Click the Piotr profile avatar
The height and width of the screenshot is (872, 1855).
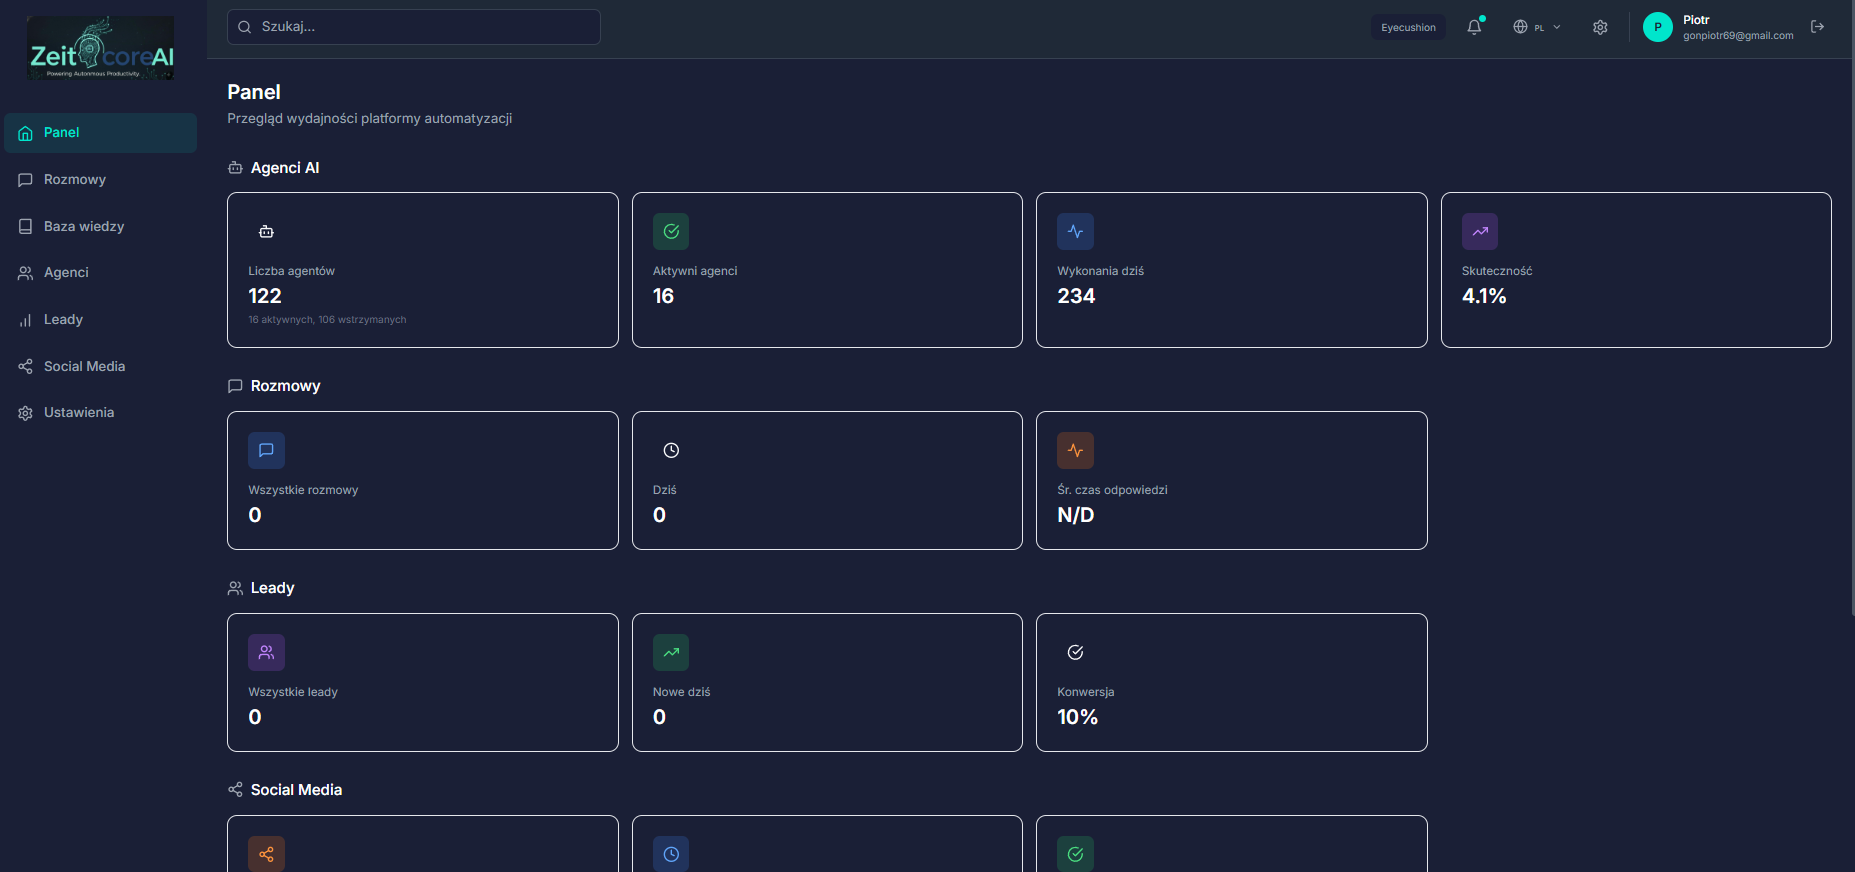click(x=1658, y=27)
